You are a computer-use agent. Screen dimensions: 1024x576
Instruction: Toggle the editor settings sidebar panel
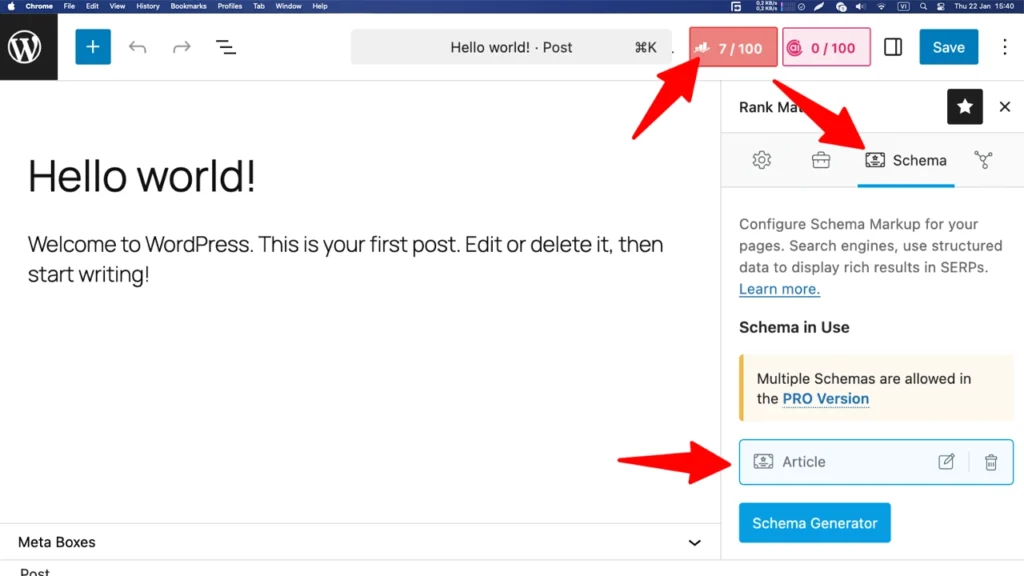tap(893, 47)
